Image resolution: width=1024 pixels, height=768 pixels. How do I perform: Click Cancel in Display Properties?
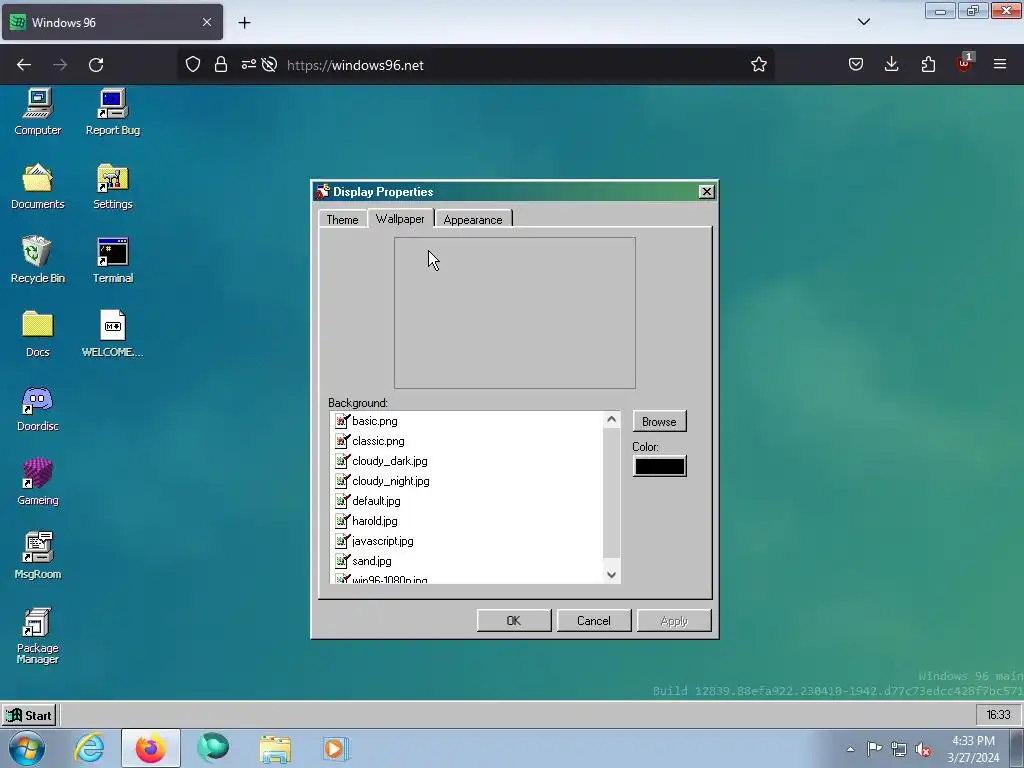coord(594,620)
